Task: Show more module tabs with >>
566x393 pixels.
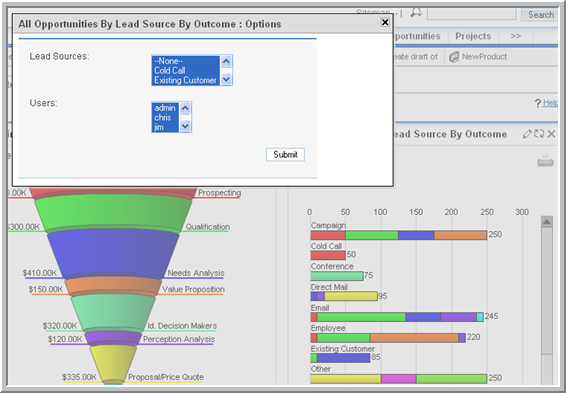Action: click(515, 36)
